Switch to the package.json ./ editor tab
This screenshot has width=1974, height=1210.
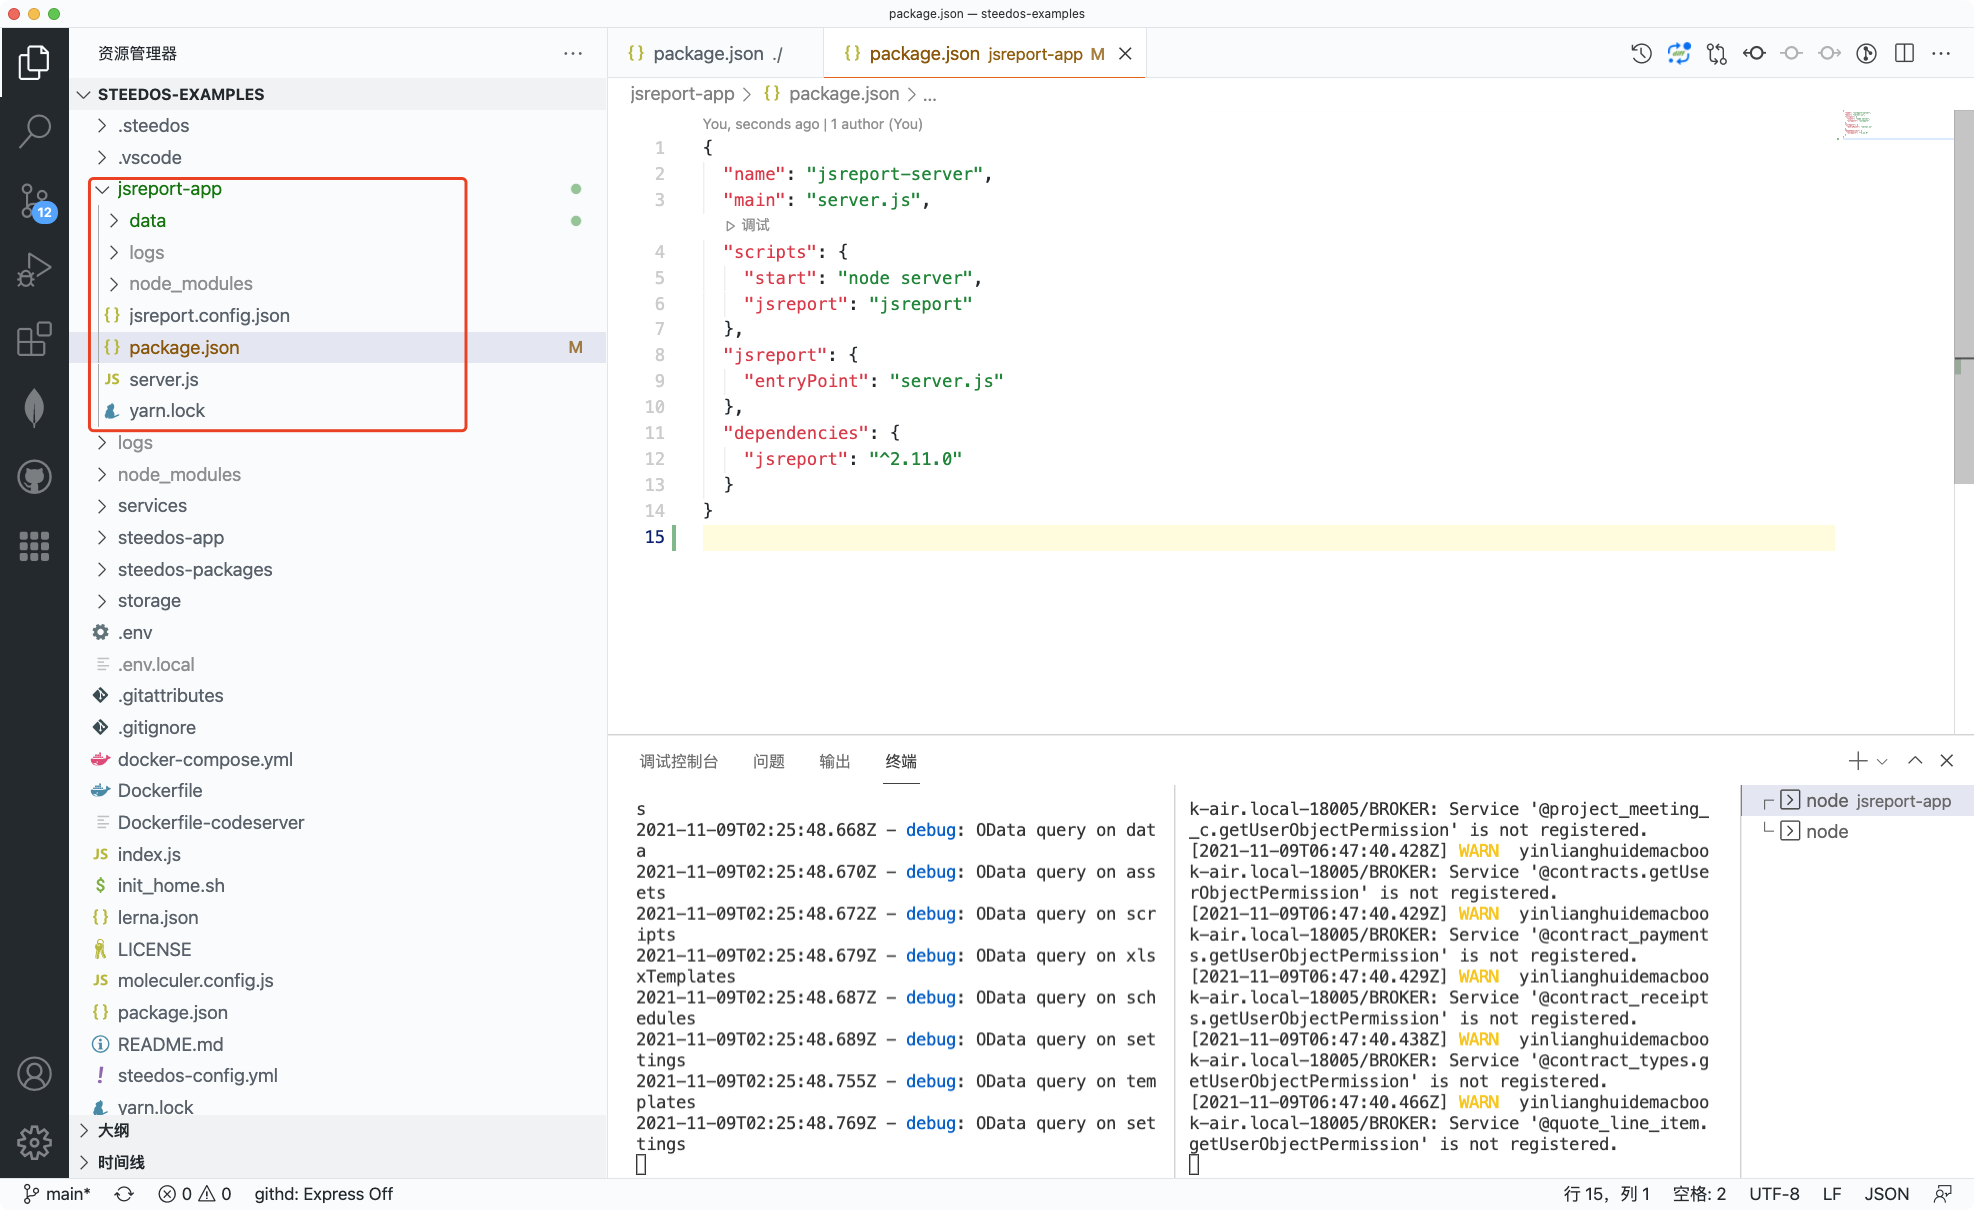[714, 54]
